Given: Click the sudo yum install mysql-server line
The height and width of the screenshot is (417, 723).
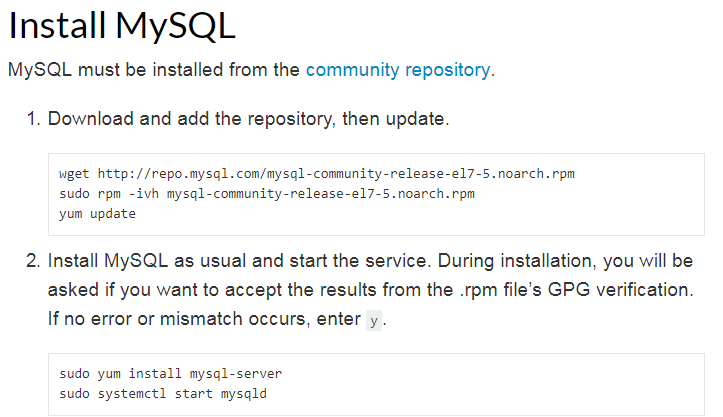Looking at the screenshot, I should point(170,373).
